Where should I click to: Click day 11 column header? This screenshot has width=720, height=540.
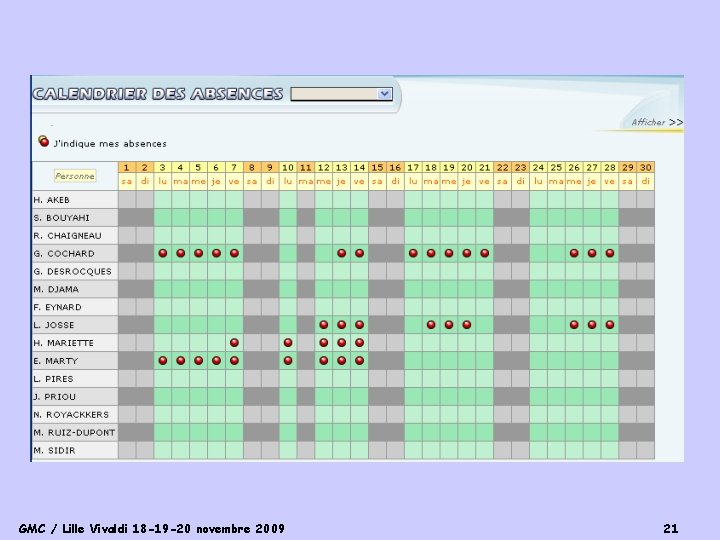pos(306,168)
